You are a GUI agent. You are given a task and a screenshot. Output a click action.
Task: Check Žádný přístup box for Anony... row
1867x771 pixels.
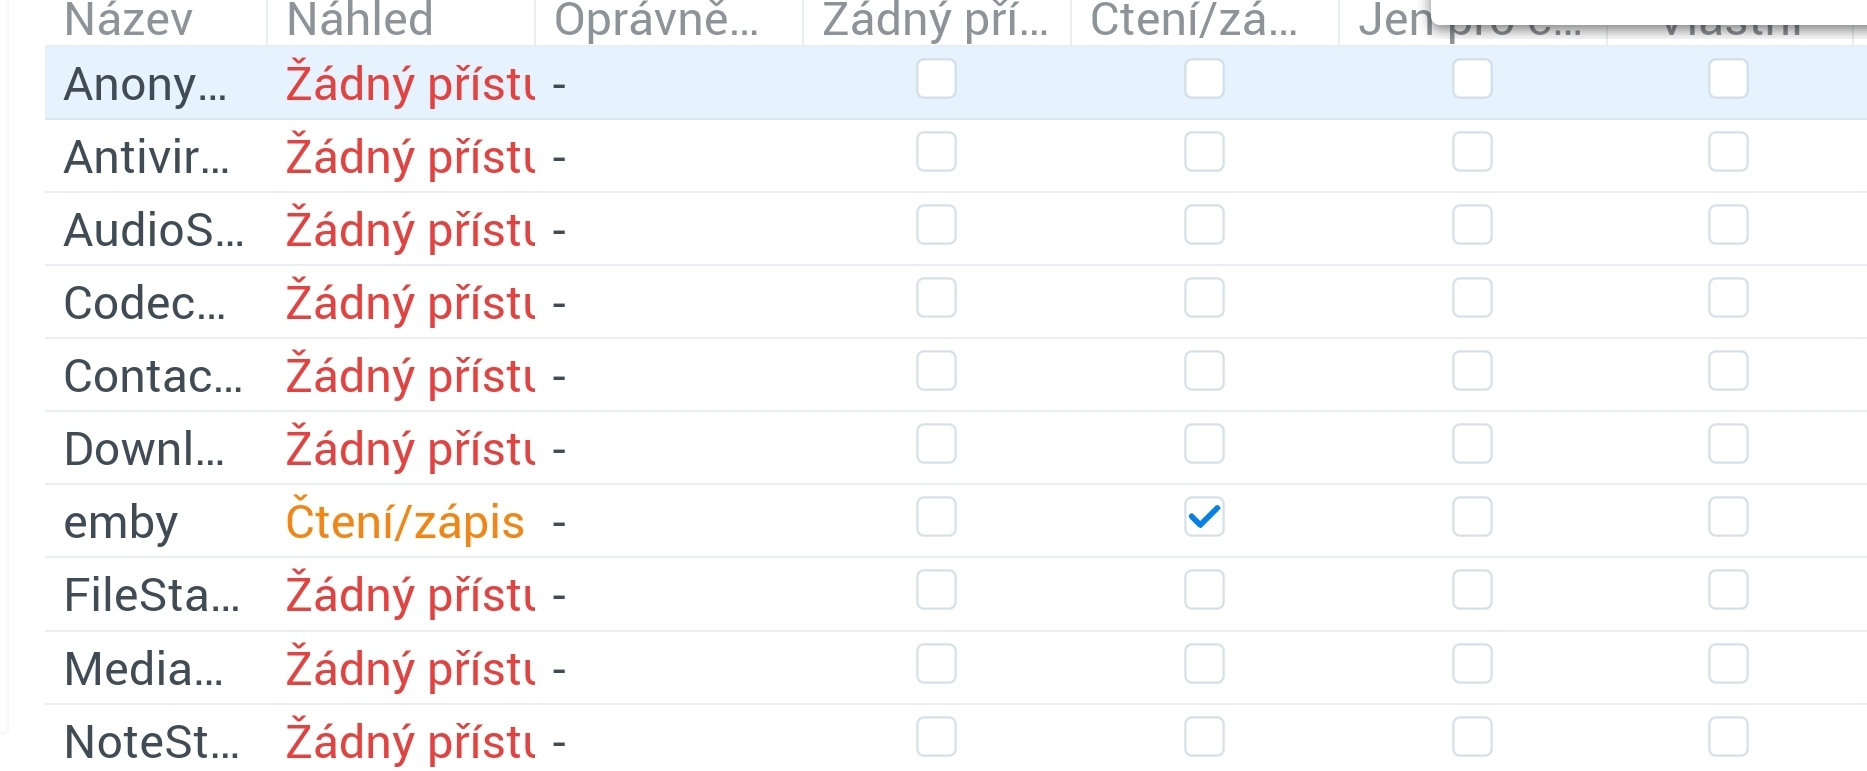[936, 79]
